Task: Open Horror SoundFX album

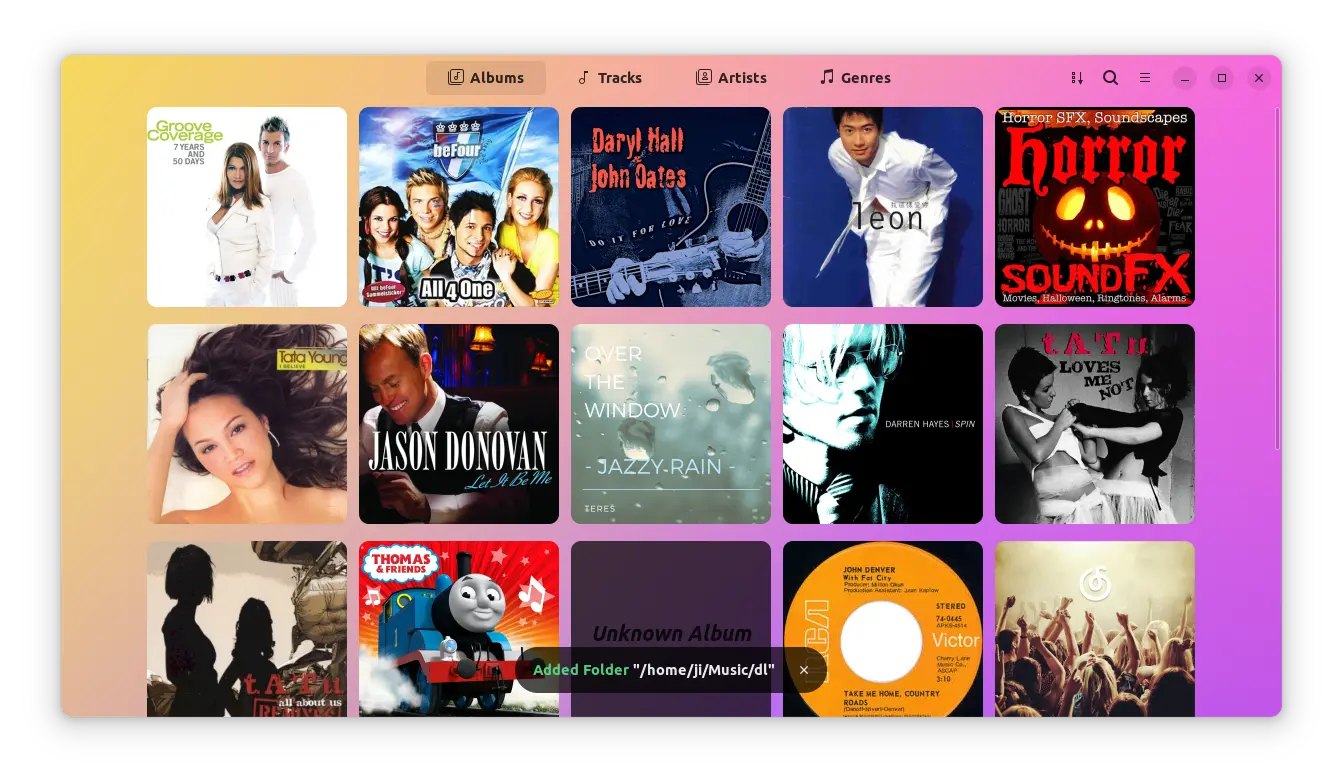Action: (x=1095, y=207)
